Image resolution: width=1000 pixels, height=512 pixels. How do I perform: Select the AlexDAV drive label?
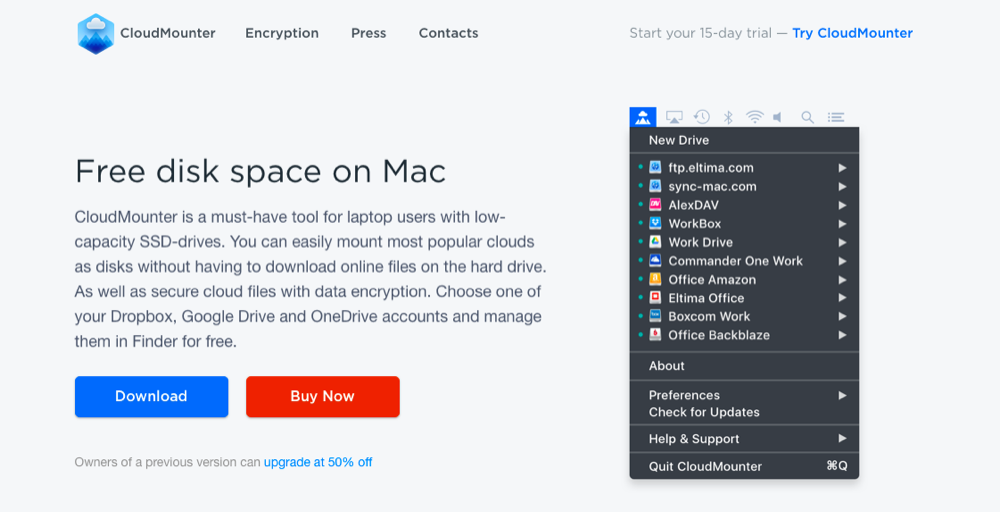pyautogui.click(x=693, y=205)
